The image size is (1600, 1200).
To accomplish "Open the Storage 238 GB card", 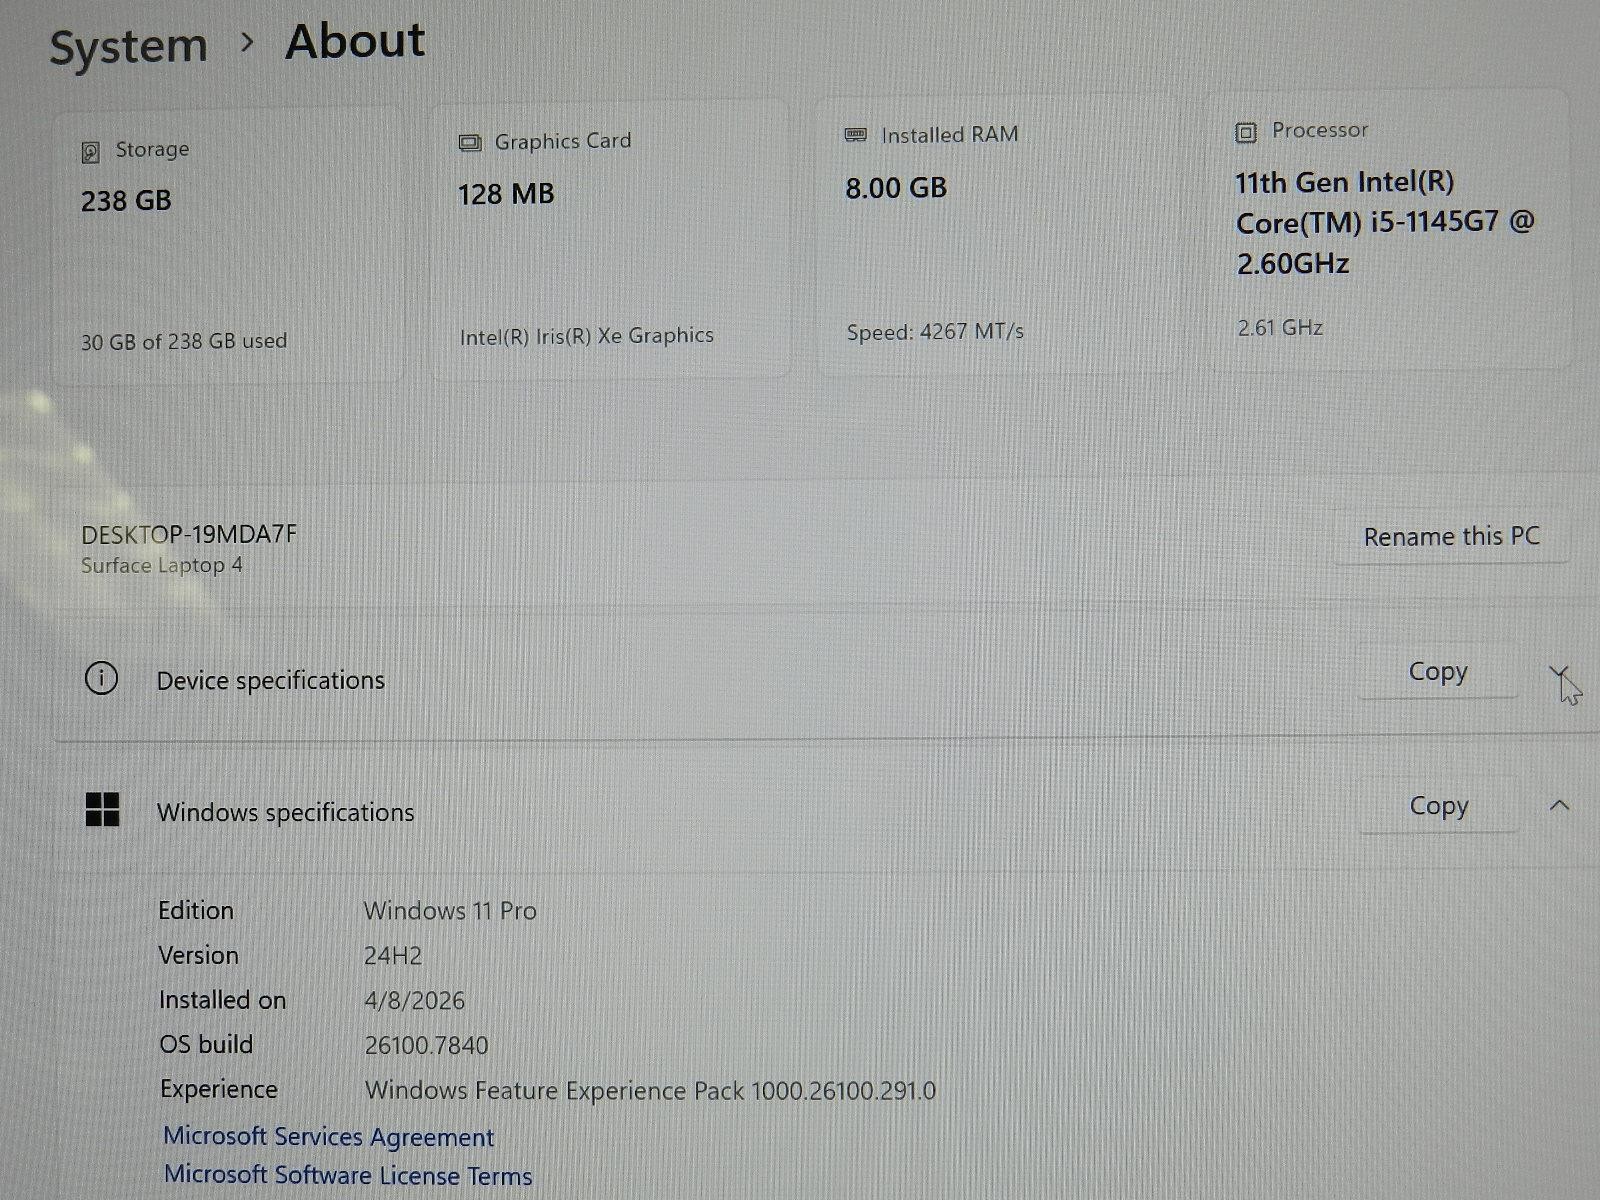I will click(229, 246).
